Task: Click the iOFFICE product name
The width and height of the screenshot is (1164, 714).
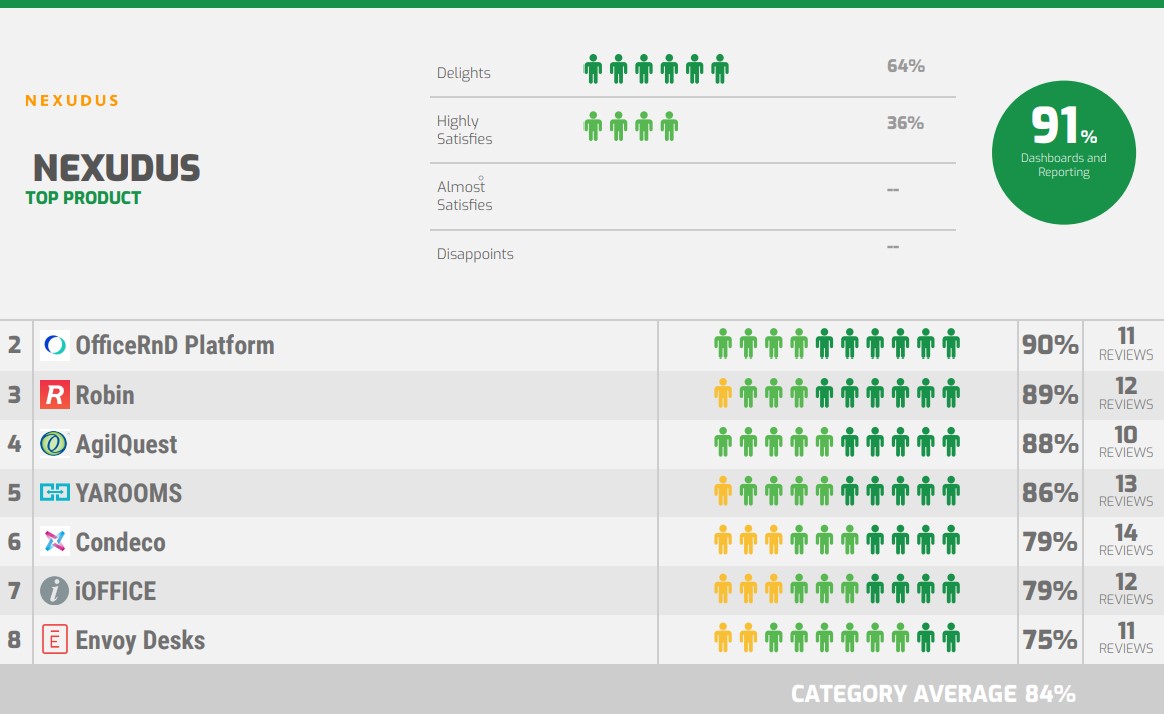Action: [x=115, y=591]
